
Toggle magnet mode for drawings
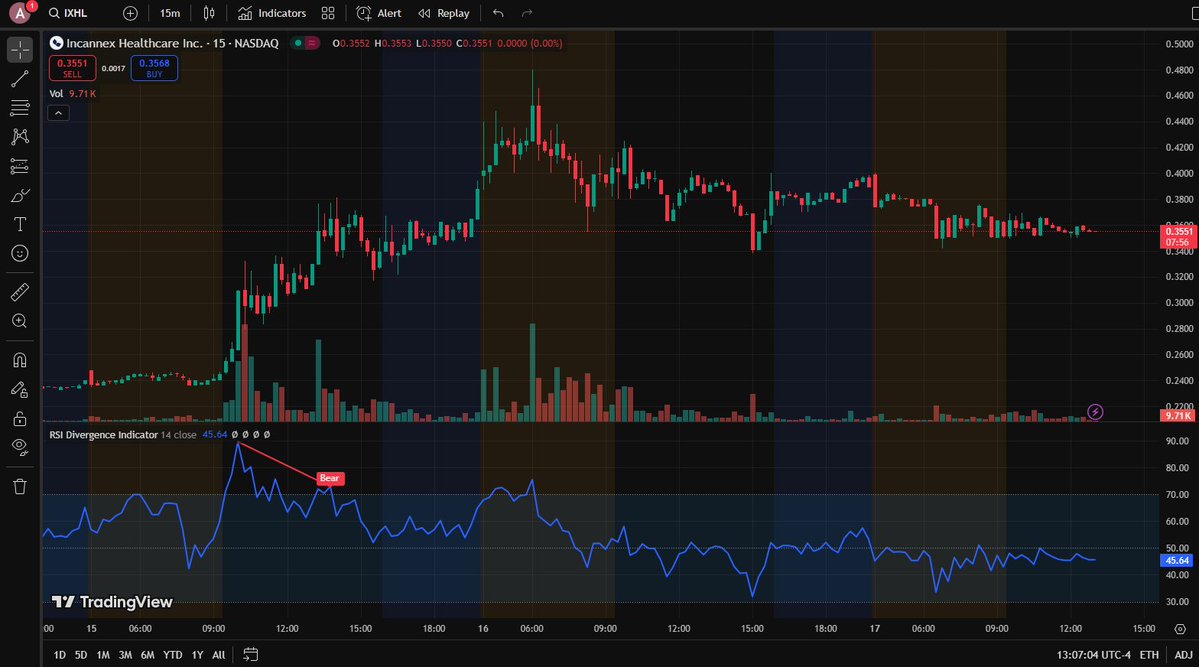coord(20,360)
